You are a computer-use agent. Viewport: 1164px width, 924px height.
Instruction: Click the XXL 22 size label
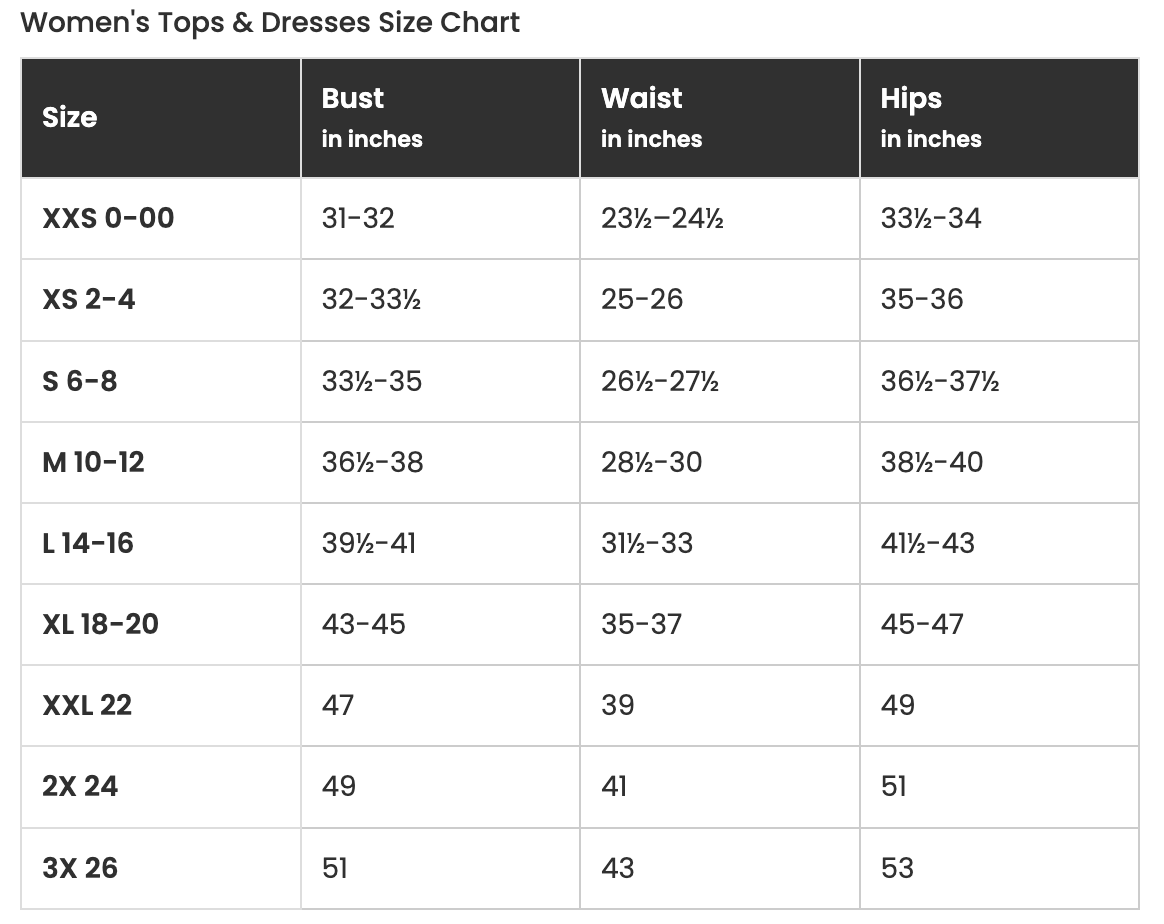[x=87, y=705]
